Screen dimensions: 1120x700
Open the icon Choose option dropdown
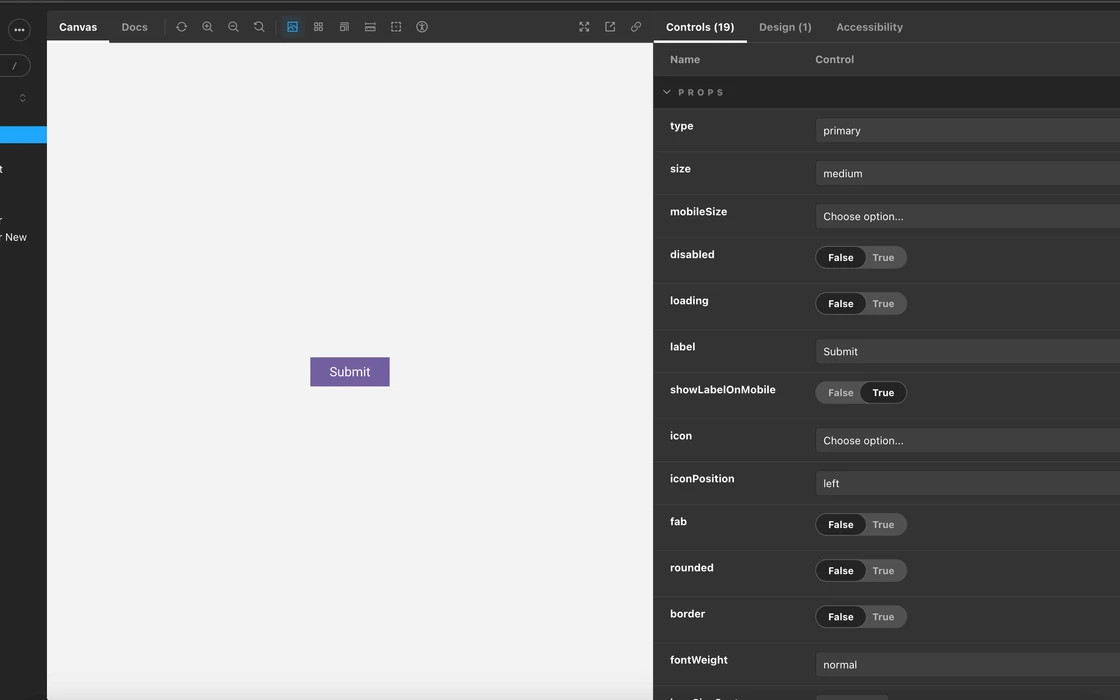click(x=968, y=441)
